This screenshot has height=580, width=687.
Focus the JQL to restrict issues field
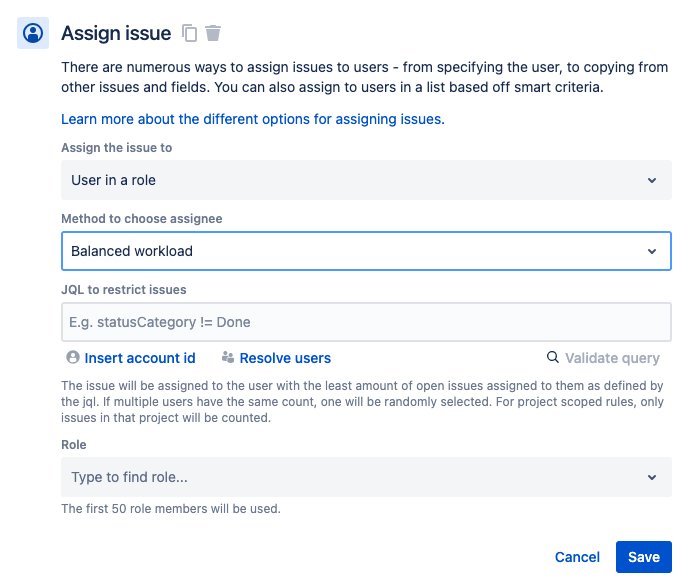(x=366, y=323)
